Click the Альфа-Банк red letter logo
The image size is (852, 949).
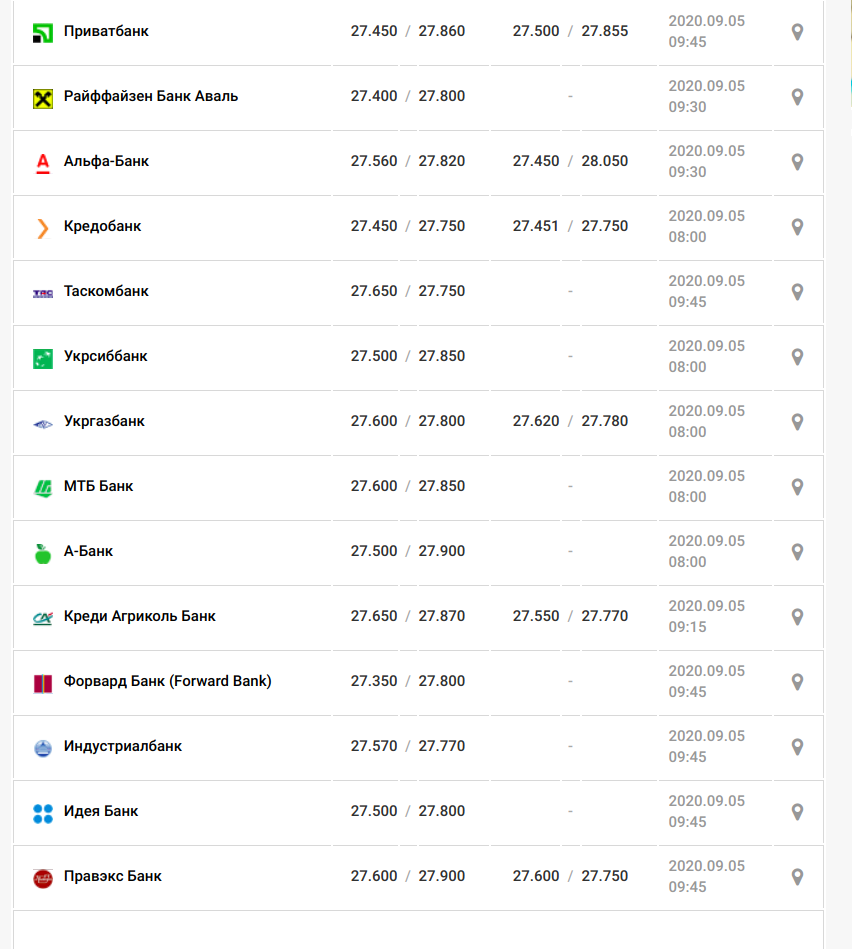(42, 163)
